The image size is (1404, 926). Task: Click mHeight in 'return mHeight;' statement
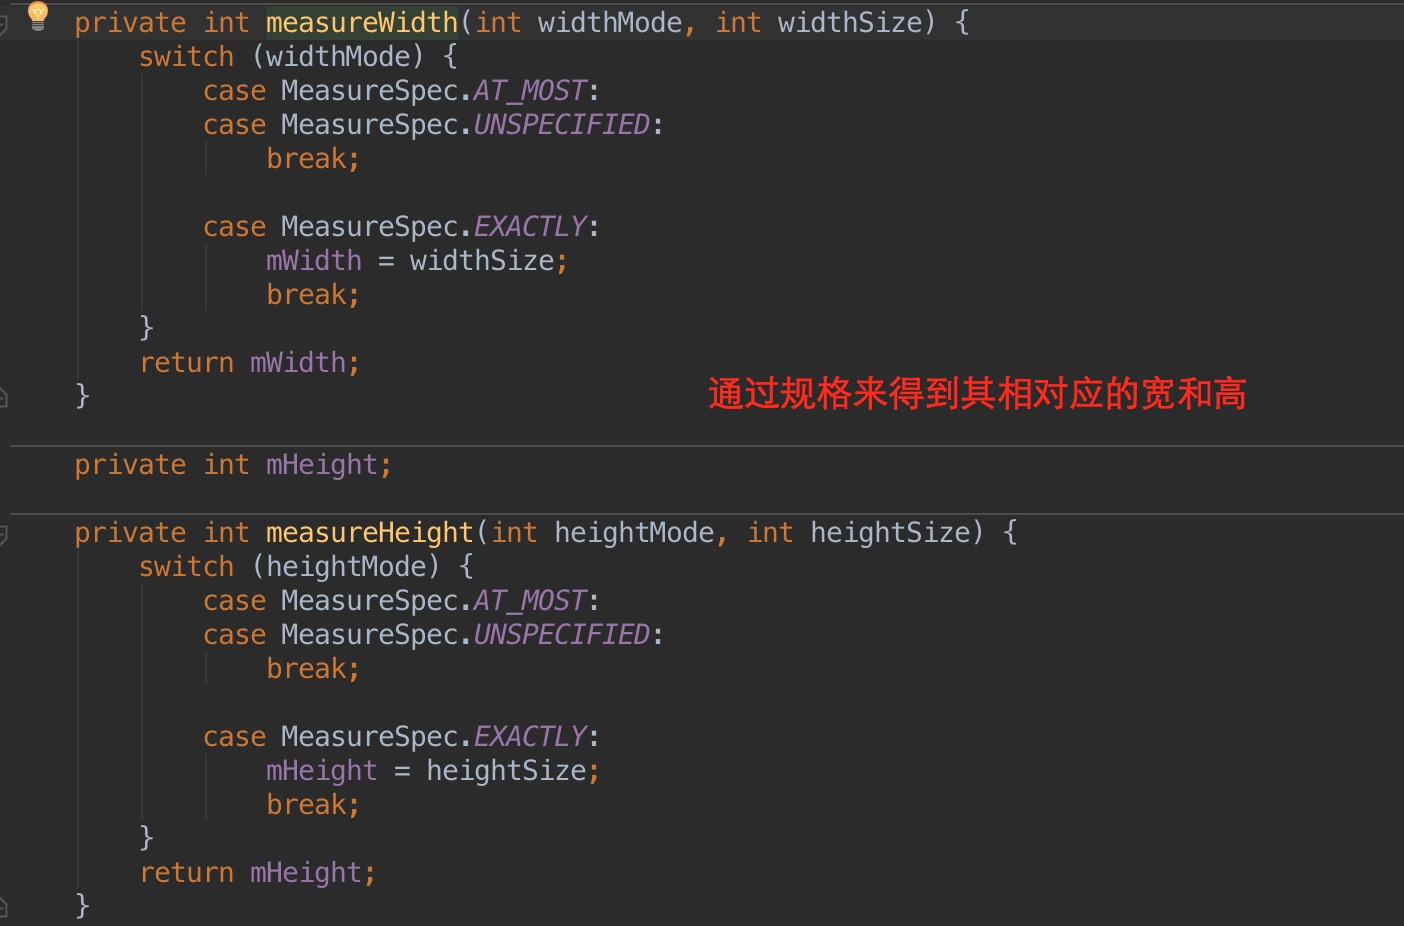tap(306, 873)
